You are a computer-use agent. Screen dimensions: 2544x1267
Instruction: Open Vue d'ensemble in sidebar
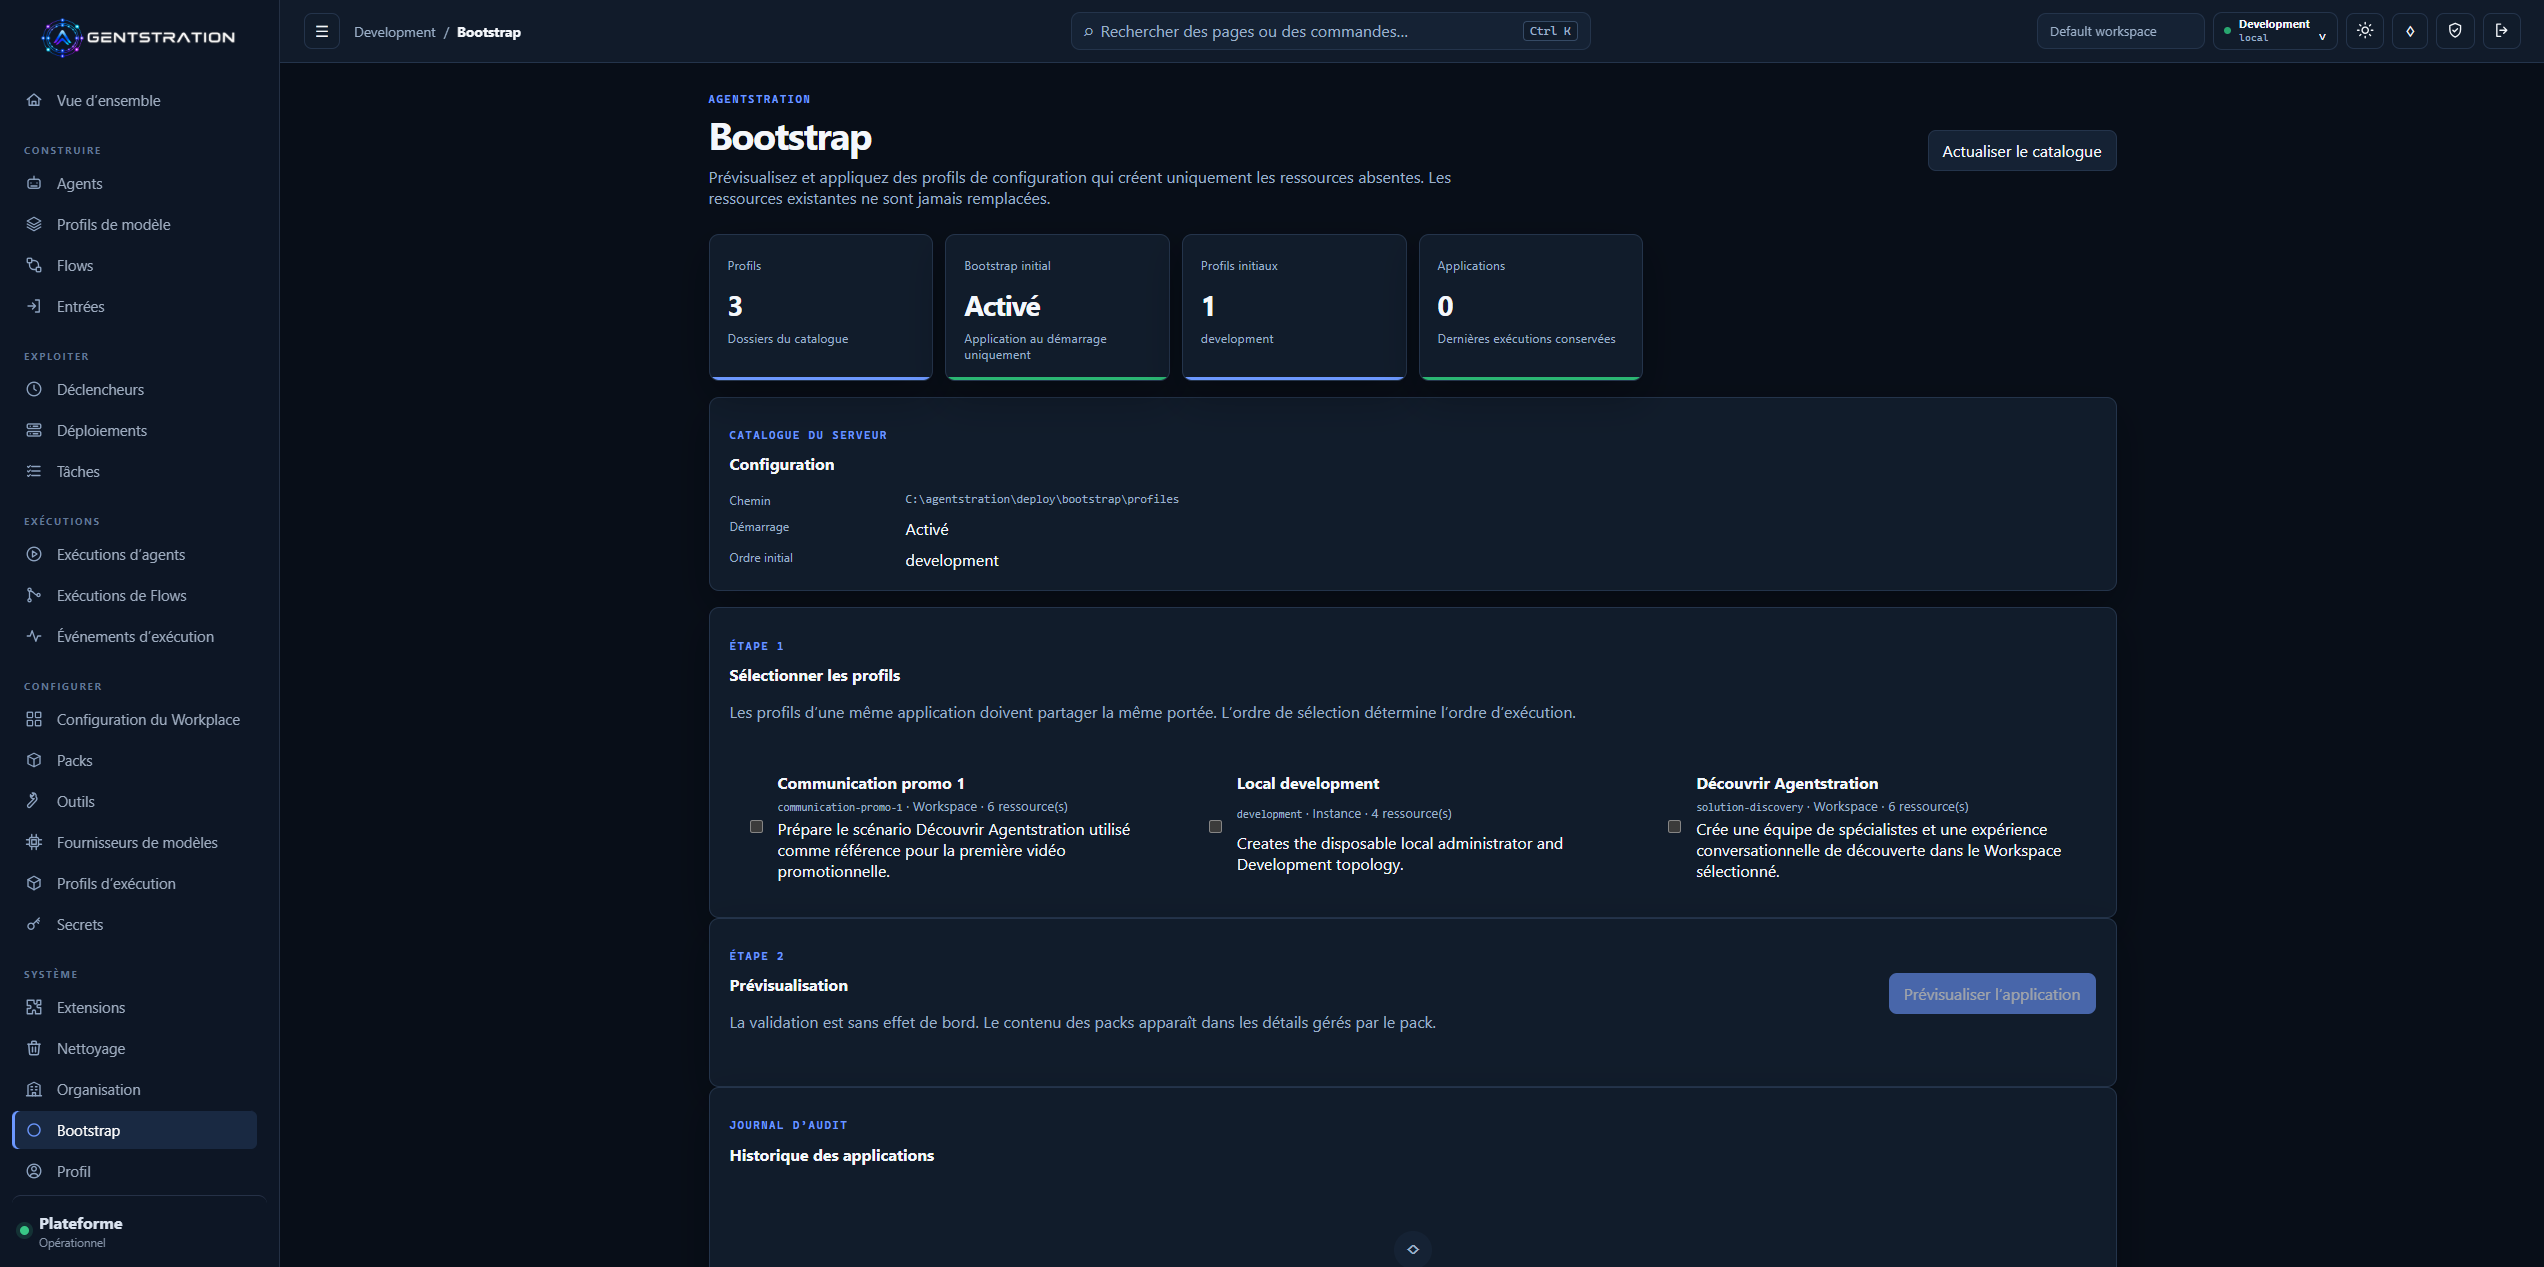point(135,100)
